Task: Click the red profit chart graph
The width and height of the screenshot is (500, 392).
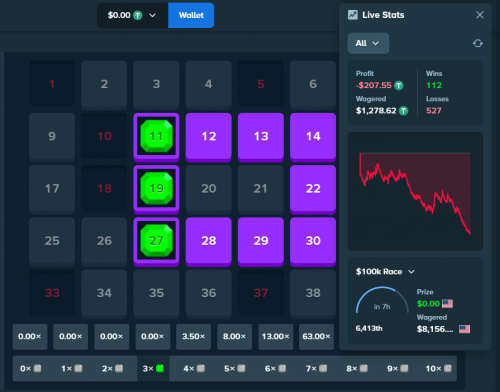Action: tap(415, 193)
